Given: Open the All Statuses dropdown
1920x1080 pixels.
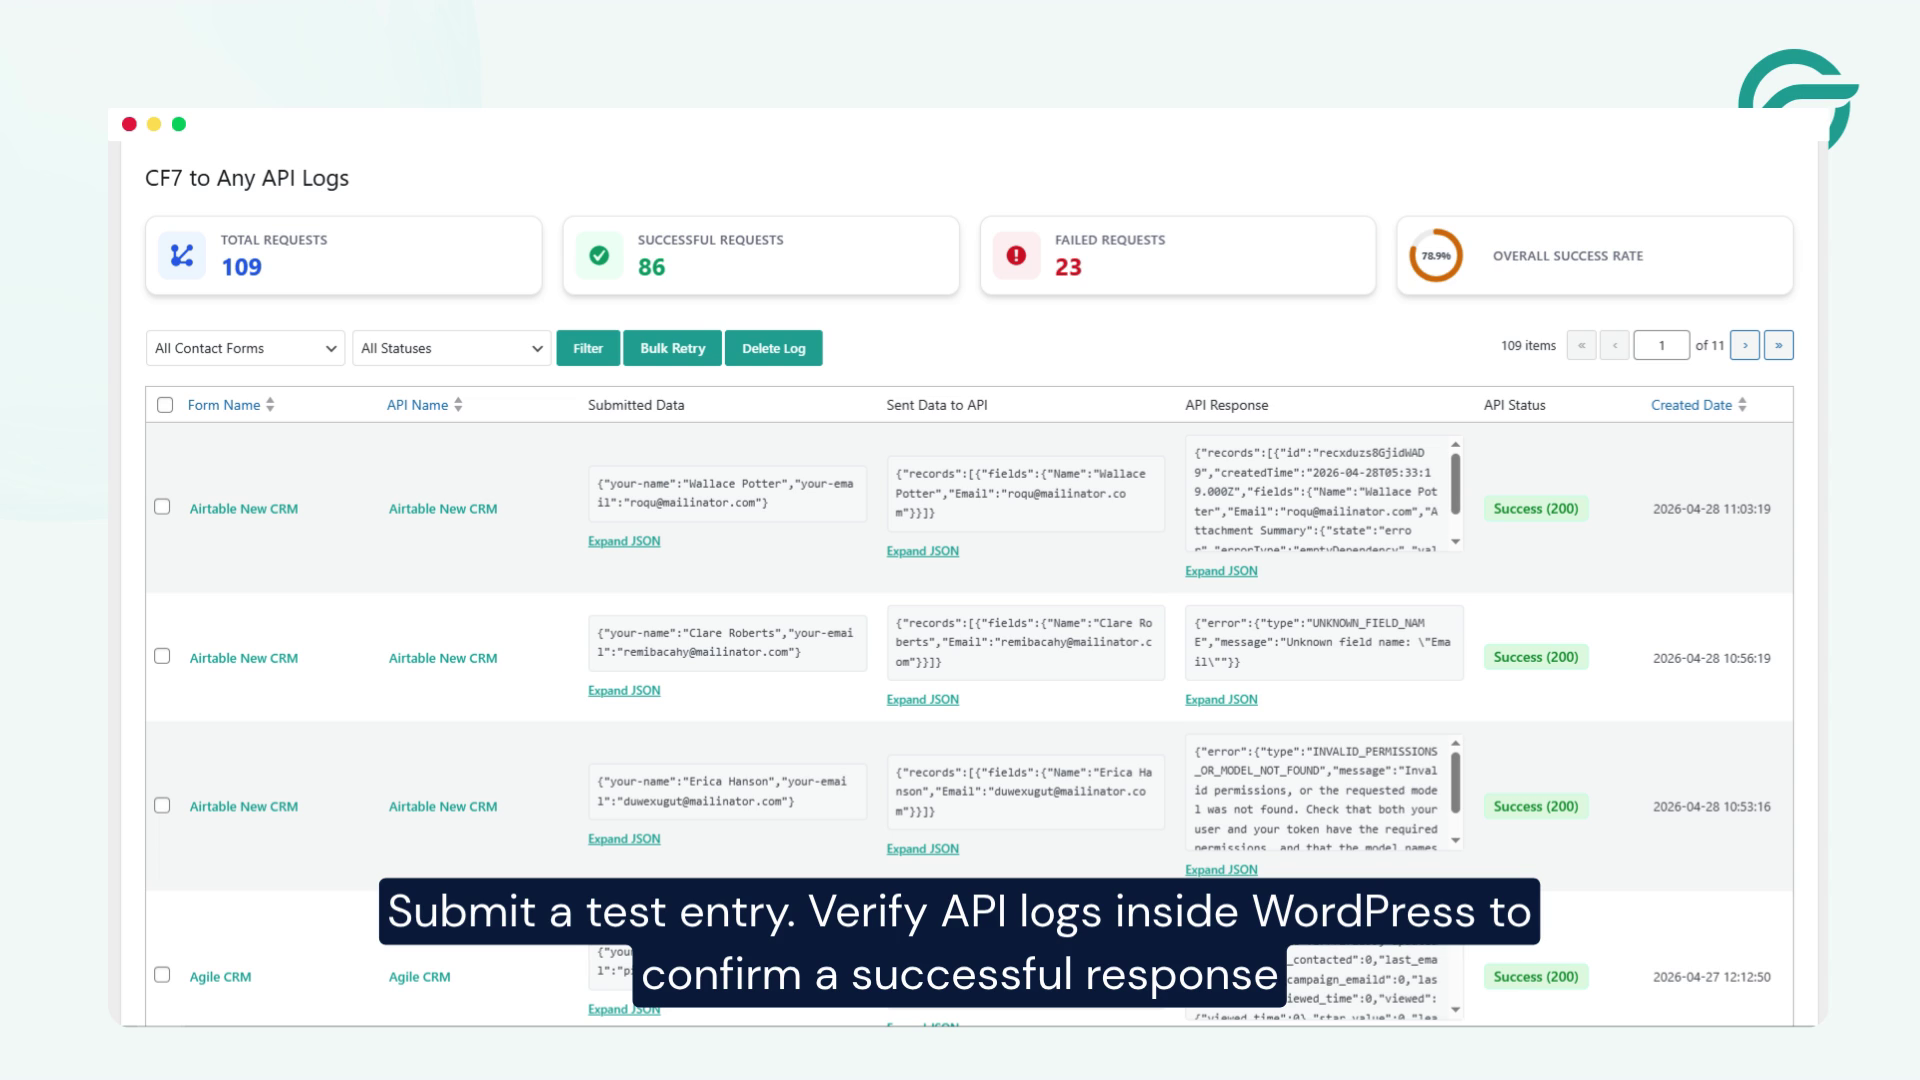Looking at the screenshot, I should click(x=451, y=348).
